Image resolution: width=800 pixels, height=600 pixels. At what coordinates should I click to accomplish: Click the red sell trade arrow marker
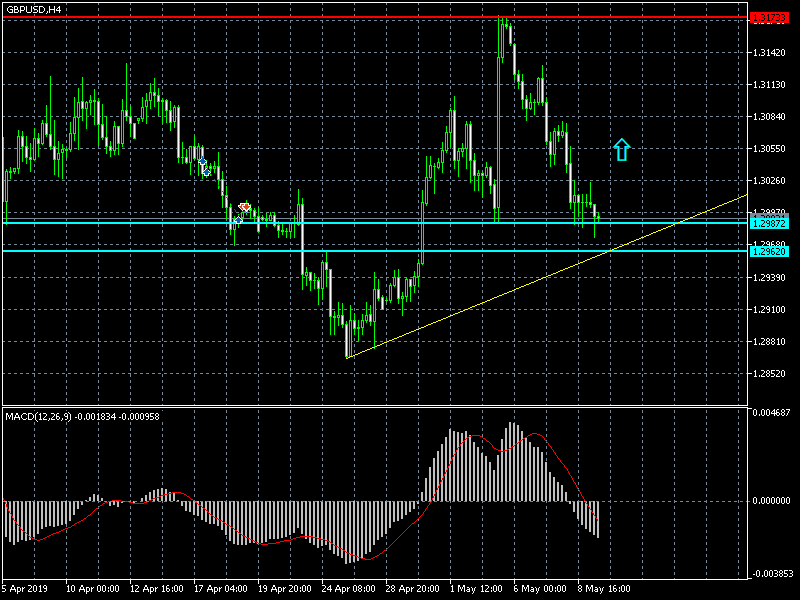[x=244, y=207]
